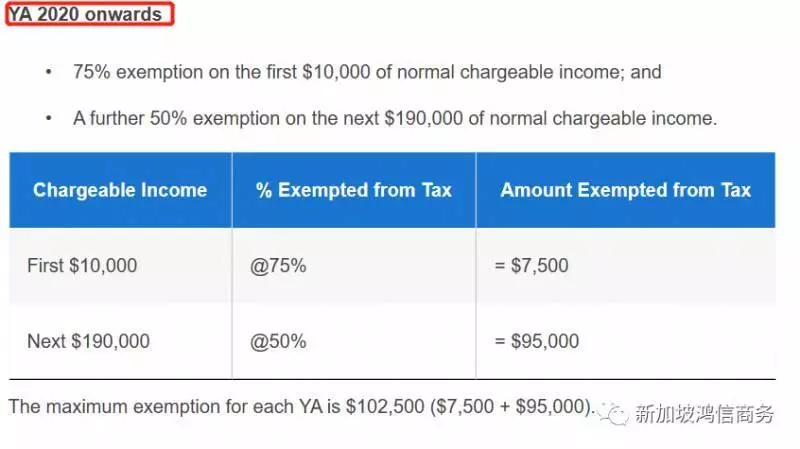Click the 新加坡鸿信商务 watermark text
Viewport: 800px width, 449px height.
705,413
